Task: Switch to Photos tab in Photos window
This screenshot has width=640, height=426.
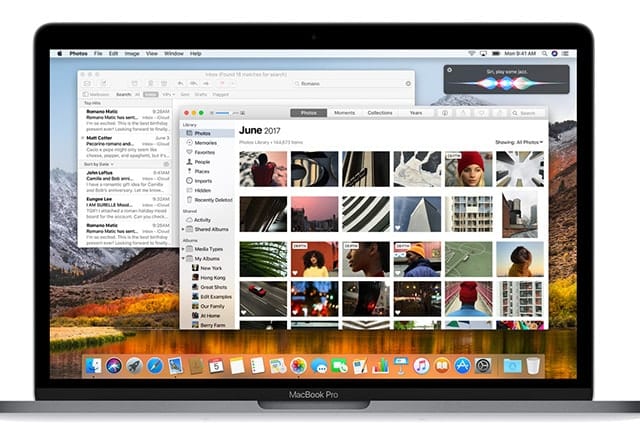Action: (x=309, y=113)
